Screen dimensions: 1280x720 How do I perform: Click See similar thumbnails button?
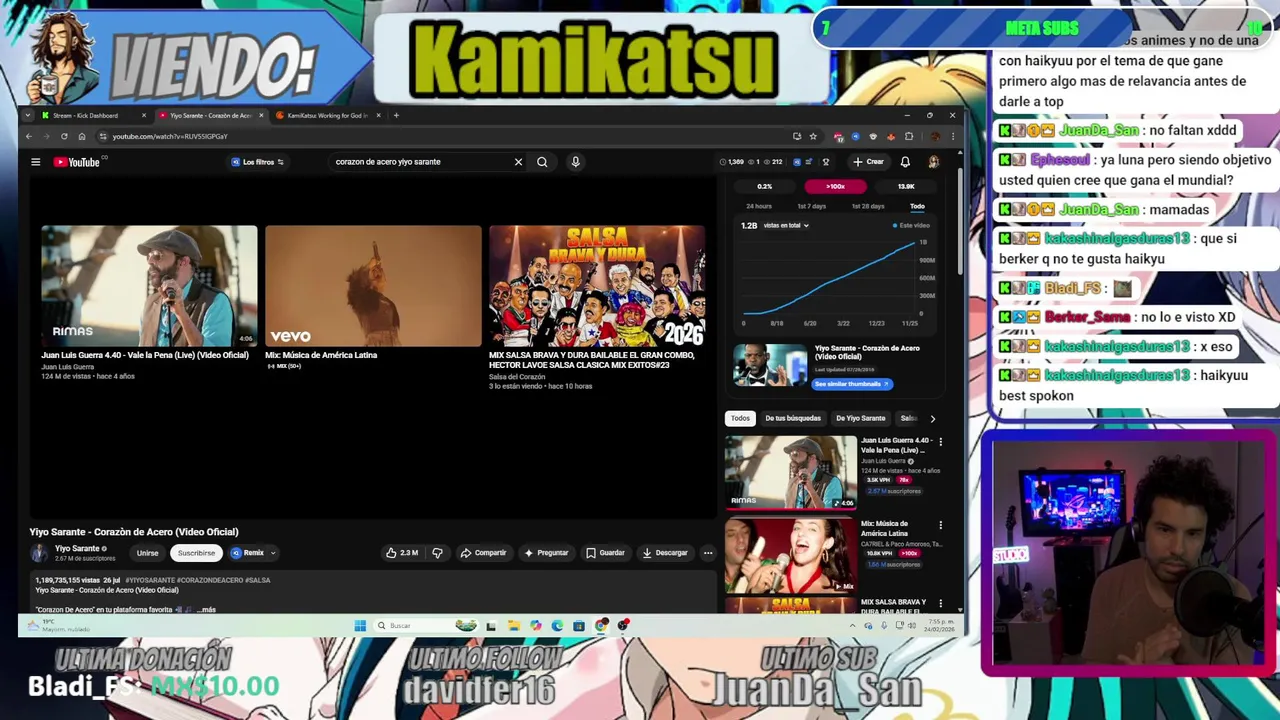[x=851, y=384]
